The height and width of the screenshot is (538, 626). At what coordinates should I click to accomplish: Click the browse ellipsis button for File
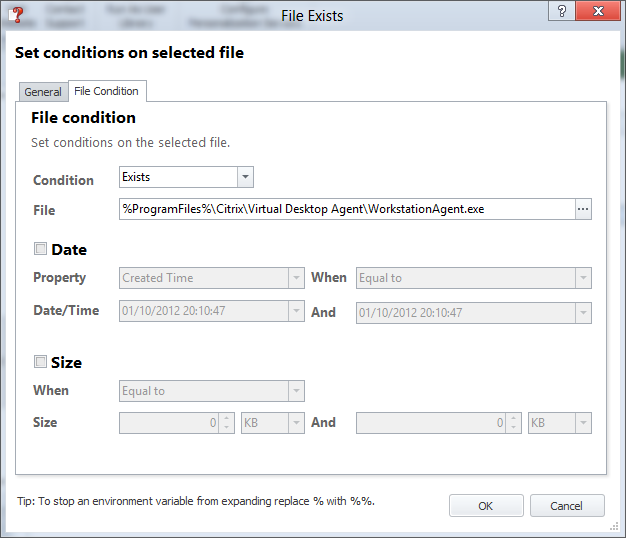[x=583, y=209]
